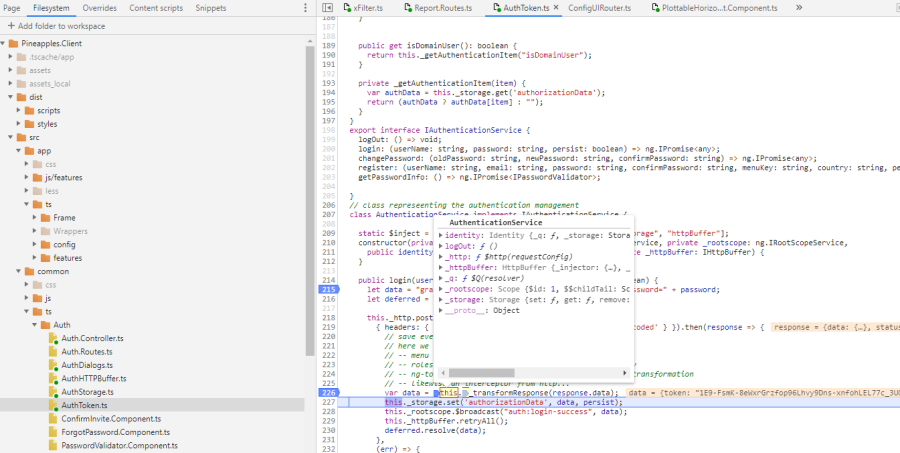Expand the _storage property in the popup
900x453 pixels.
click(x=441, y=299)
